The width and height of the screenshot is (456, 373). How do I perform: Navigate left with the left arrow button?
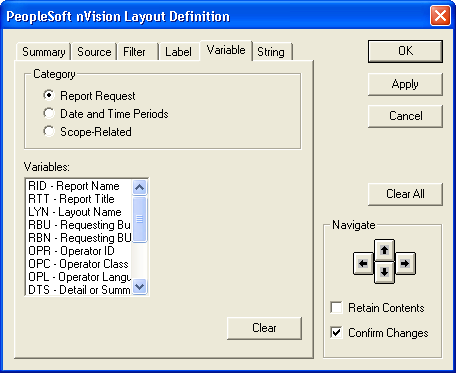363,264
